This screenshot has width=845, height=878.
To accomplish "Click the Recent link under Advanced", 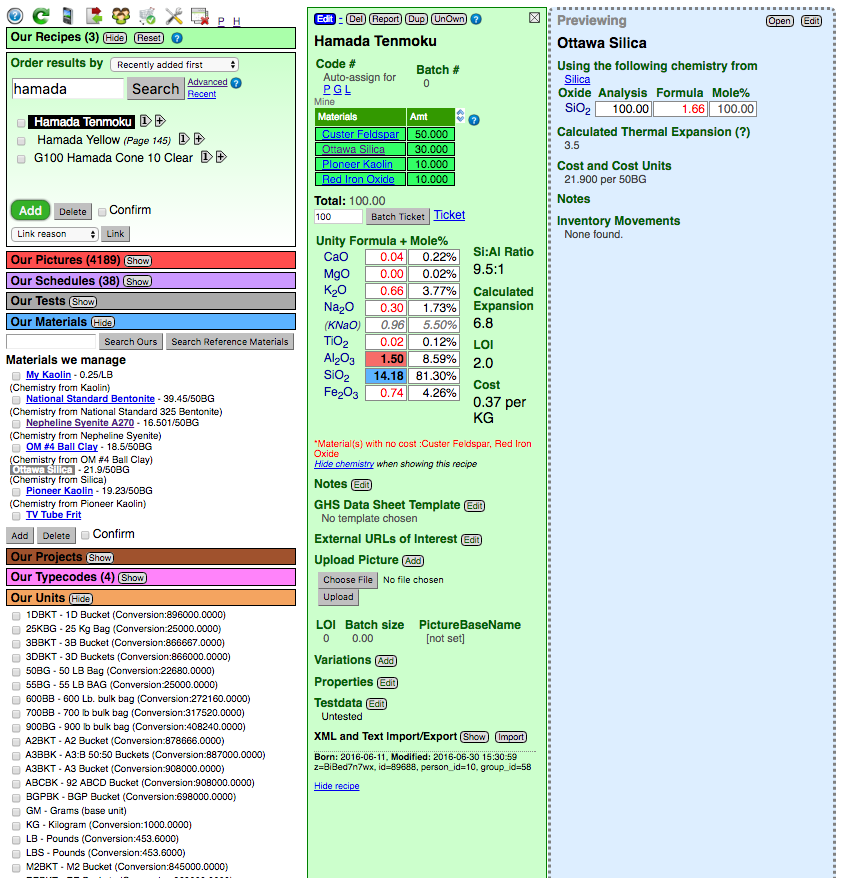I will click(202, 94).
